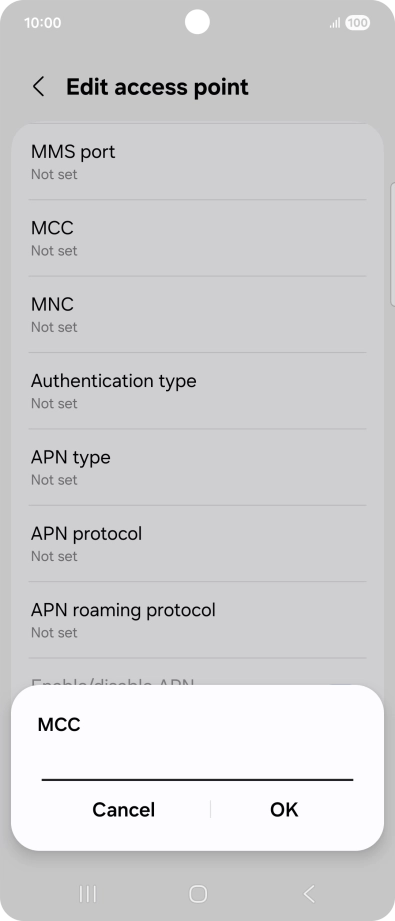Tap the home navigation button
The image size is (395, 921).
[198, 893]
